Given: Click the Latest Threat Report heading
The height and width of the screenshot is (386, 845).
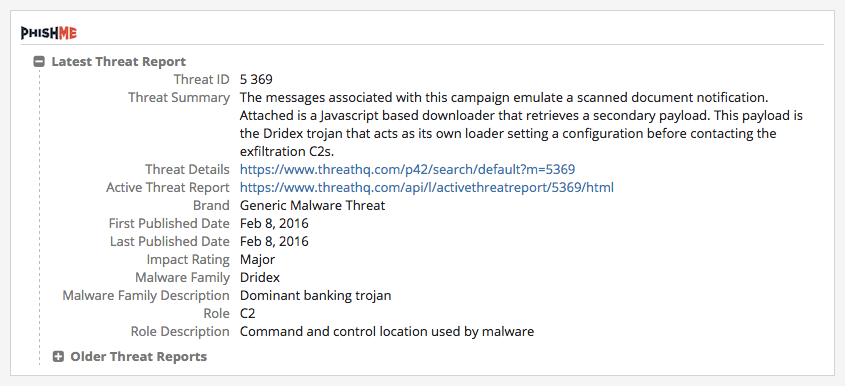Looking at the screenshot, I should coord(119,61).
